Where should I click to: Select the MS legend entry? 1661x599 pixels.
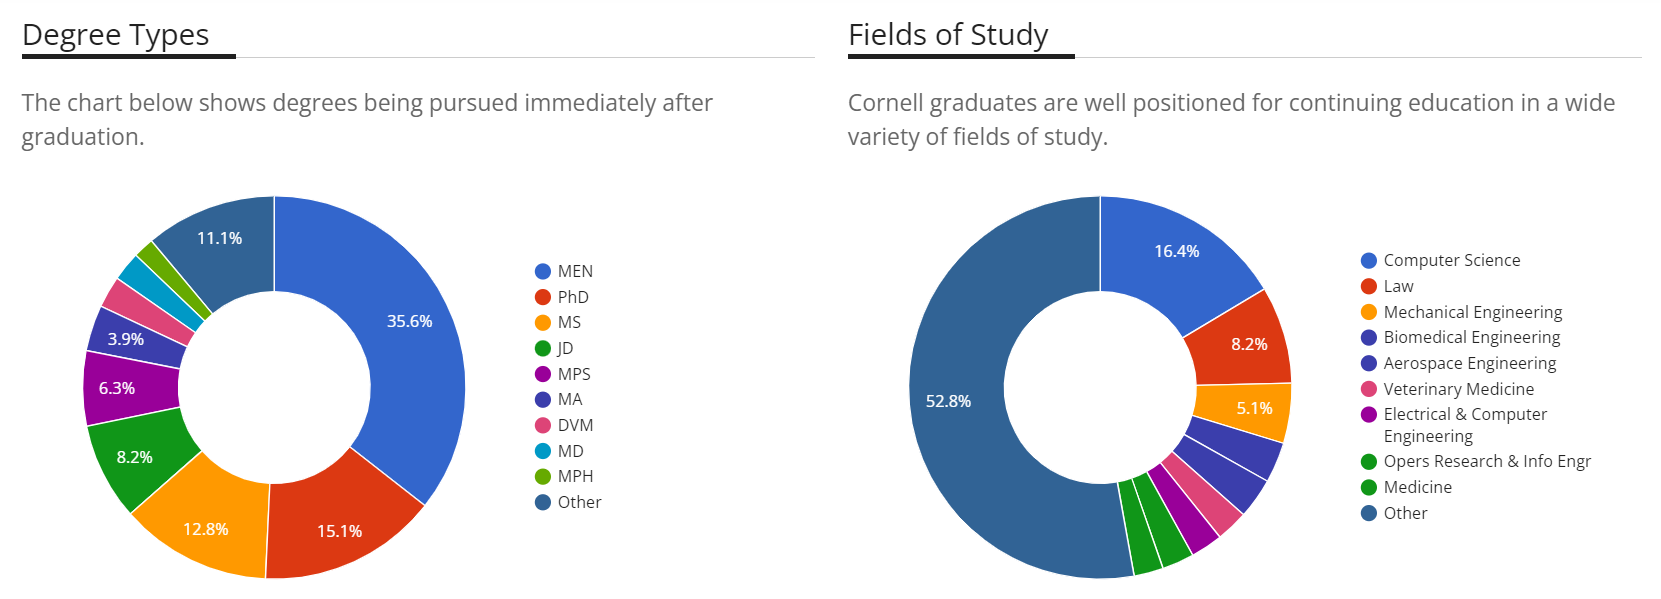point(569,322)
